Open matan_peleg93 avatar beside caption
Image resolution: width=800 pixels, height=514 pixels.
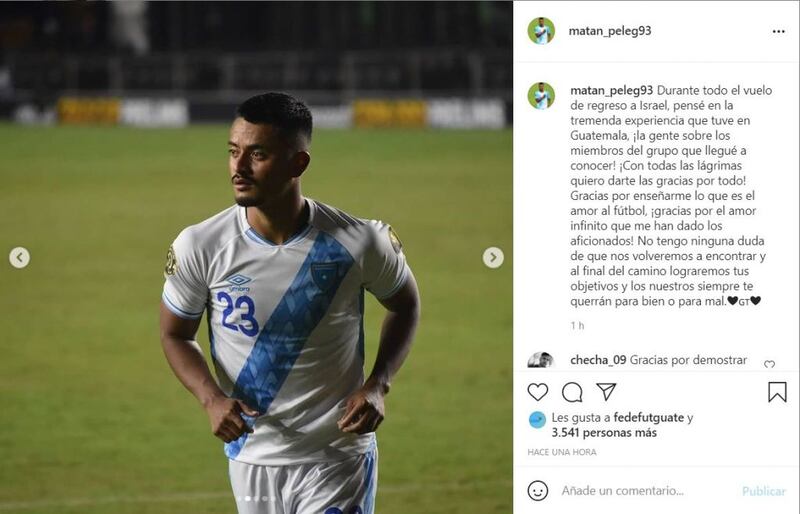541,96
